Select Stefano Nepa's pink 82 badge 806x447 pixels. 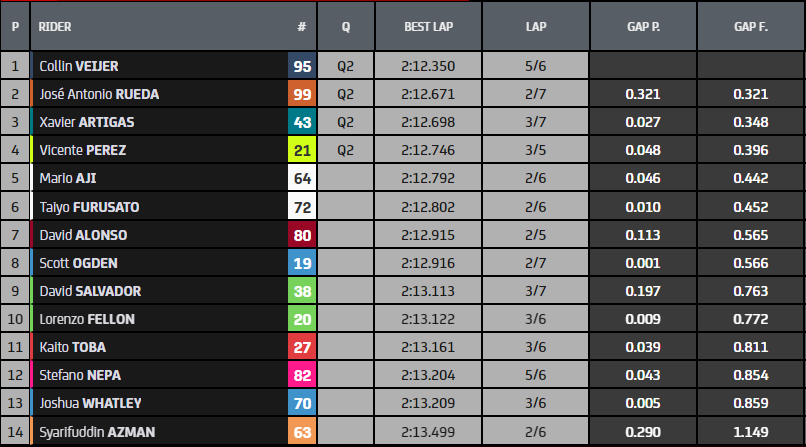pos(302,375)
